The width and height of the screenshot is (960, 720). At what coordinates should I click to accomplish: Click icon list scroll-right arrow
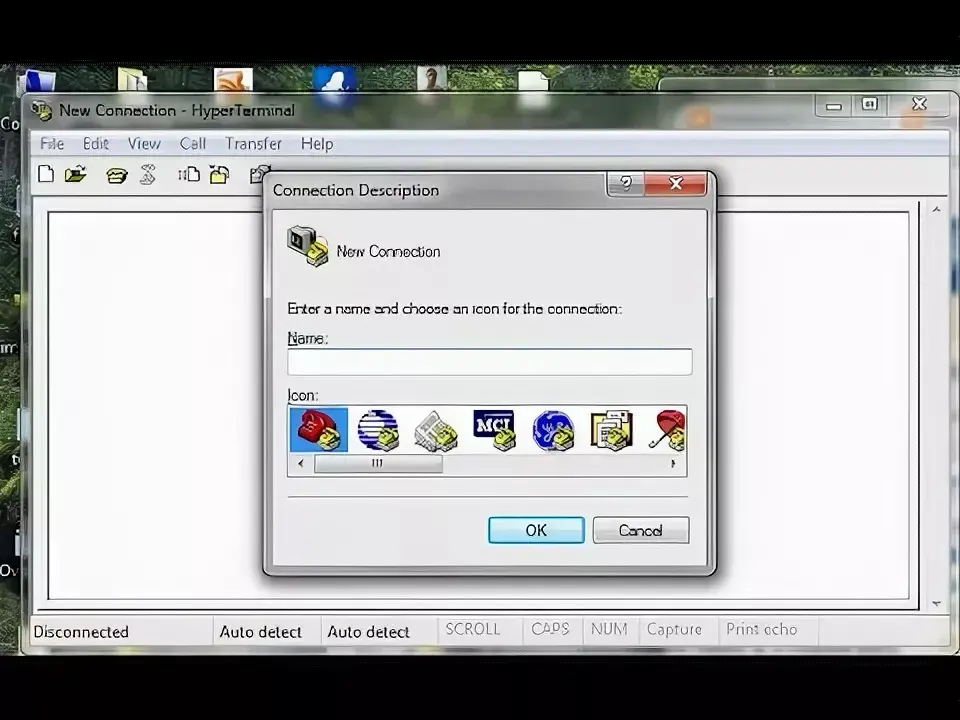tap(673, 463)
